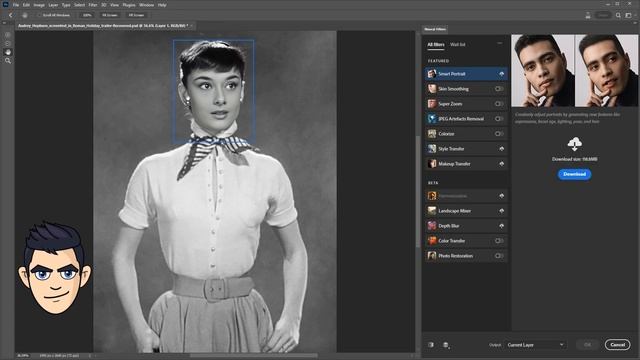Open the Filter menu
Viewport: 640px width, 360px height.
coord(93,5)
